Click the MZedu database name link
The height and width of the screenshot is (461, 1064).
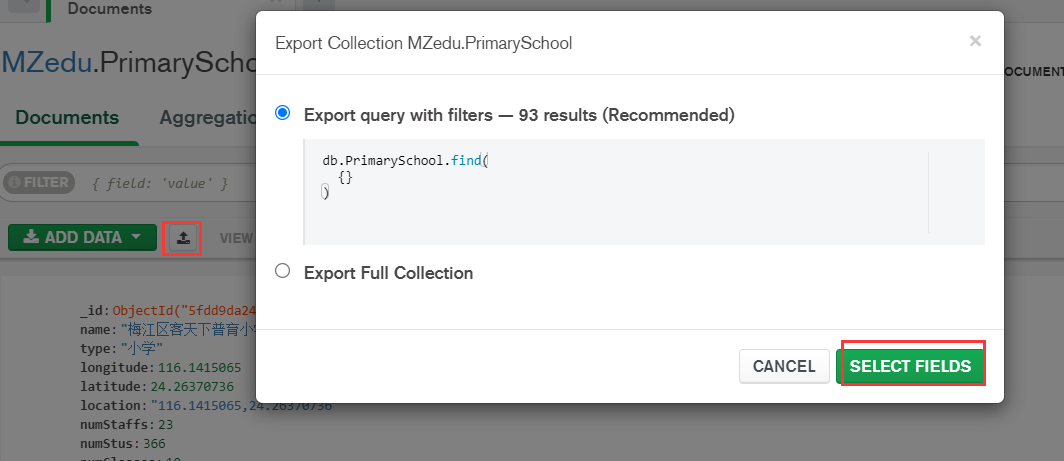click(x=46, y=62)
